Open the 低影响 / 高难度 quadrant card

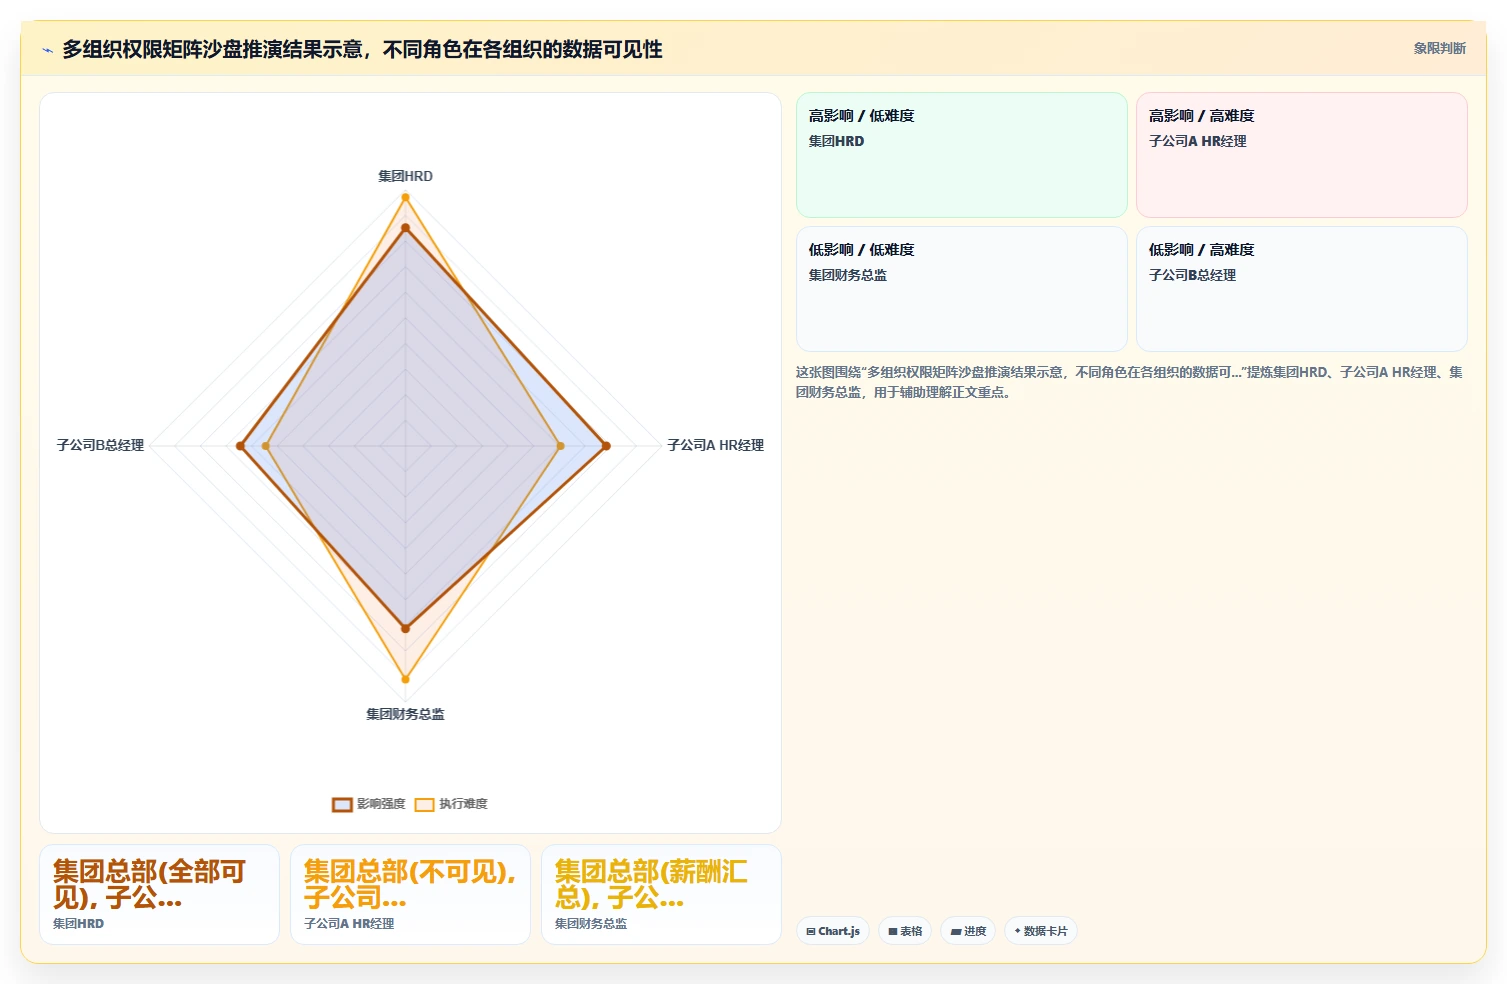[1302, 289]
